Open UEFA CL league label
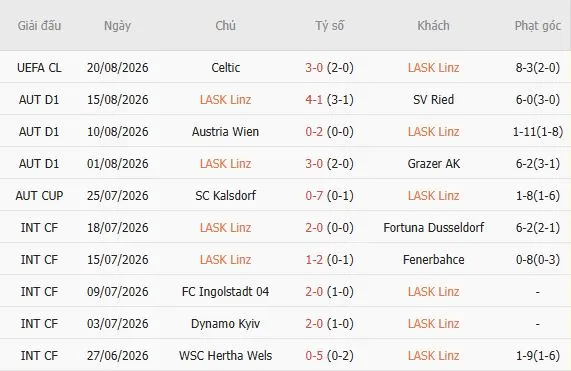This screenshot has width=571, height=371. click(x=39, y=68)
